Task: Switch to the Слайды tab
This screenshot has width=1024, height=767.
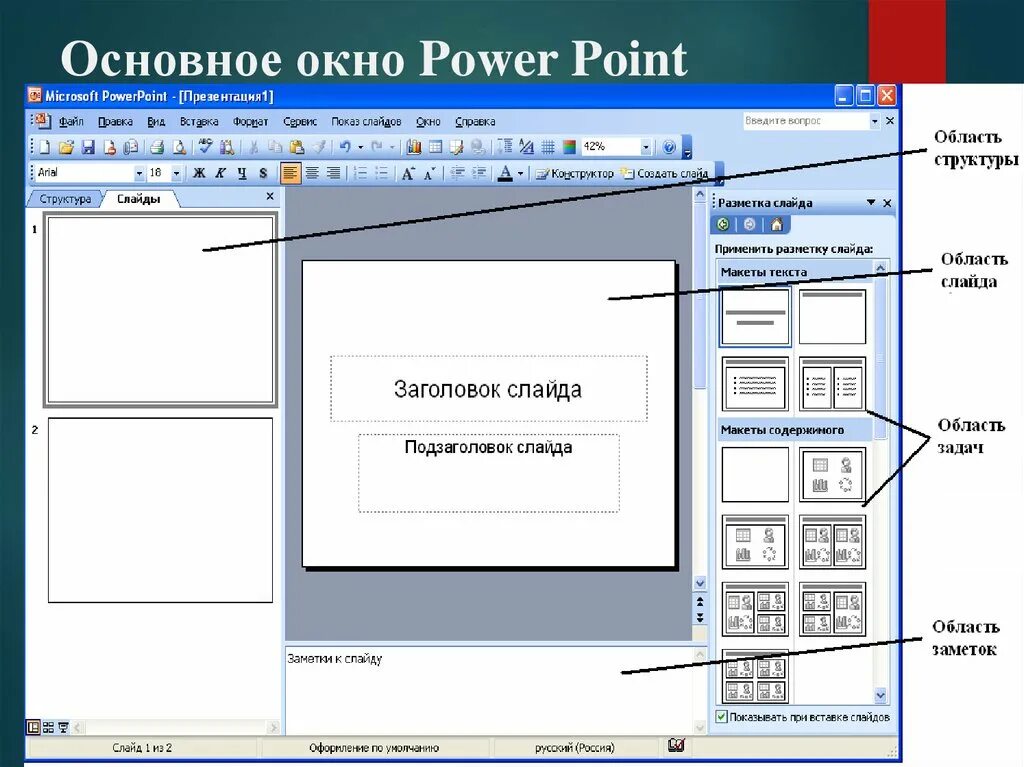Action: (138, 199)
